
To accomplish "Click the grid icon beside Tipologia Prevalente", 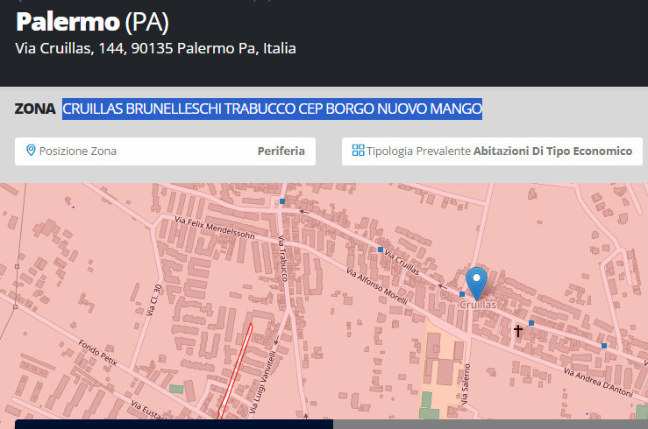I will click(358, 150).
